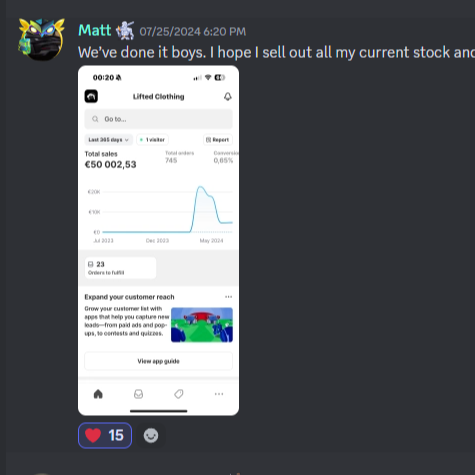Open Matt's username profile link
This screenshot has width=475, height=475.
point(94,31)
